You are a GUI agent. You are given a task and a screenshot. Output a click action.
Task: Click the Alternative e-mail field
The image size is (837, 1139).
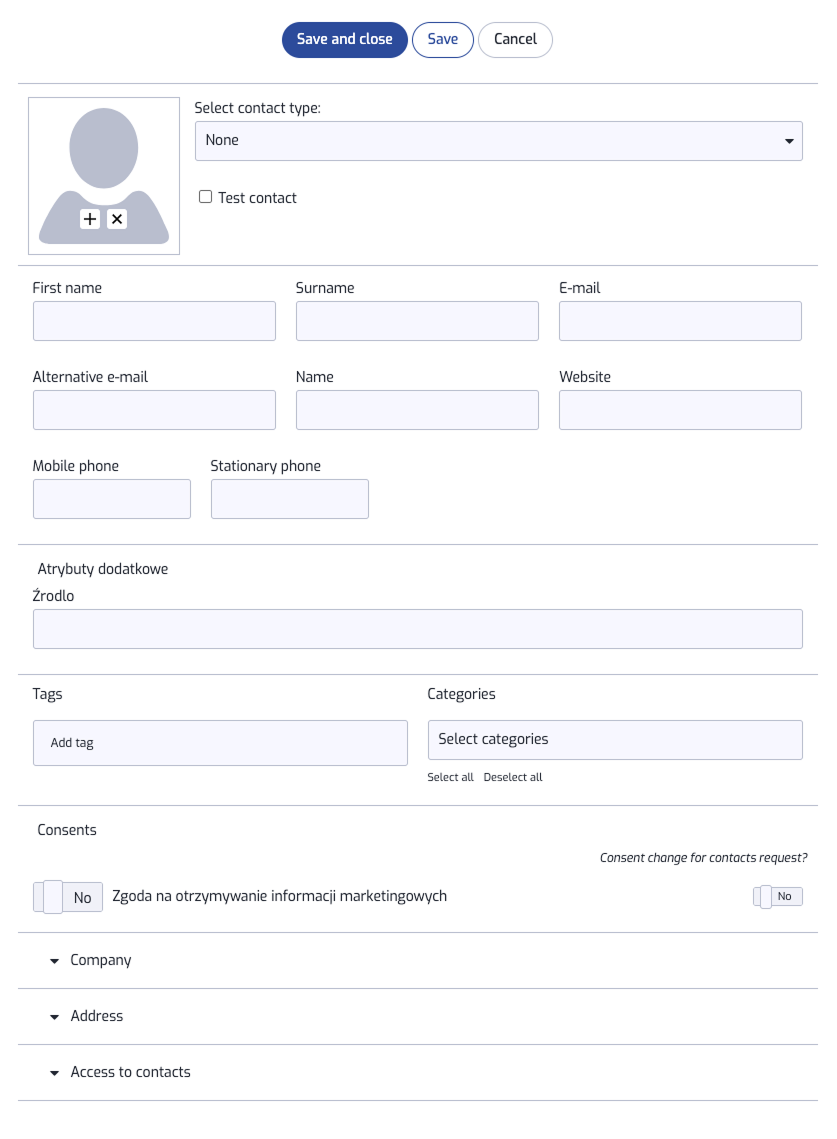click(154, 410)
